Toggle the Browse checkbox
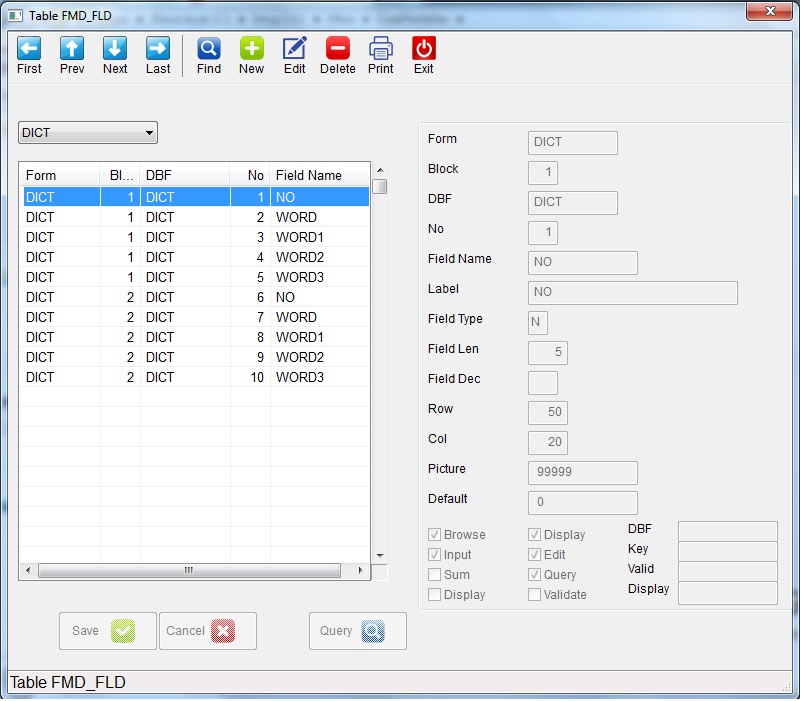The width and height of the screenshot is (802, 701). (434, 535)
